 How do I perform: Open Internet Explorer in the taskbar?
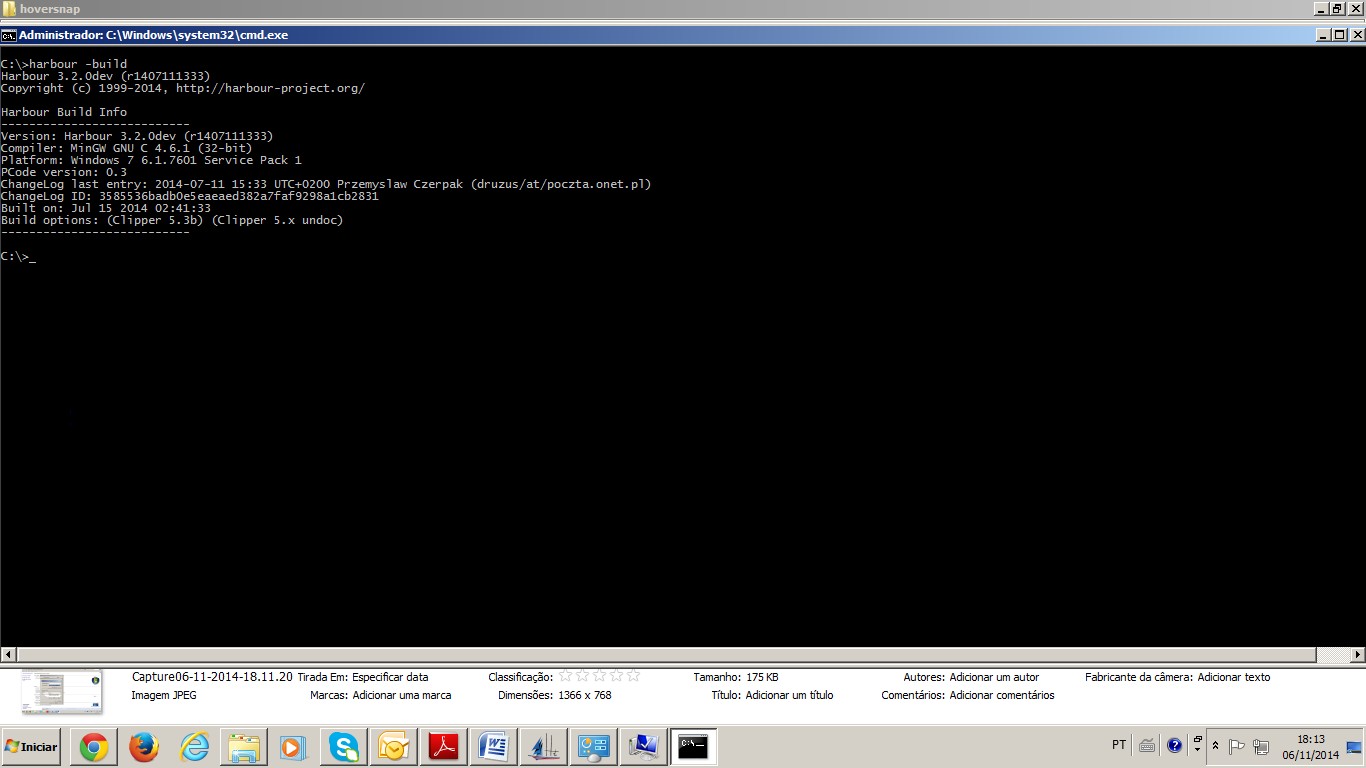click(194, 747)
